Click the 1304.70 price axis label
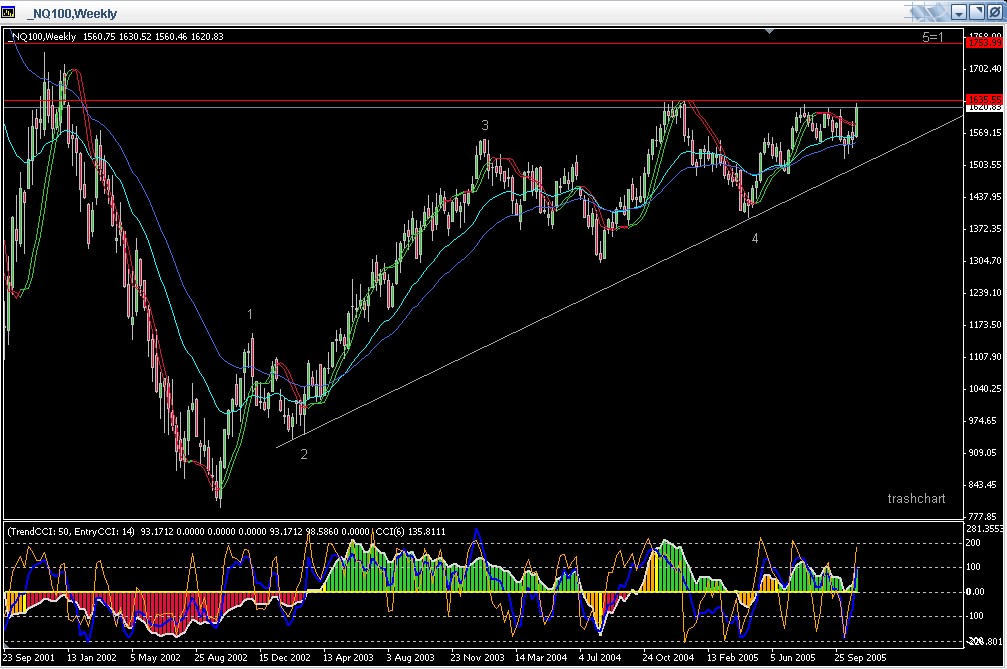The image size is (1007, 669). point(985,261)
